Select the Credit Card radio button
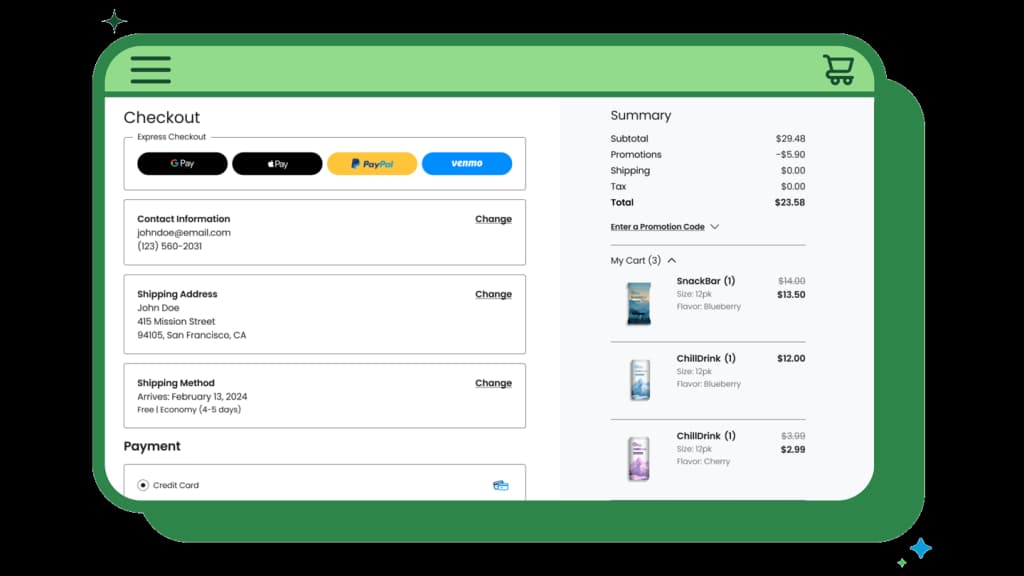 click(x=143, y=485)
